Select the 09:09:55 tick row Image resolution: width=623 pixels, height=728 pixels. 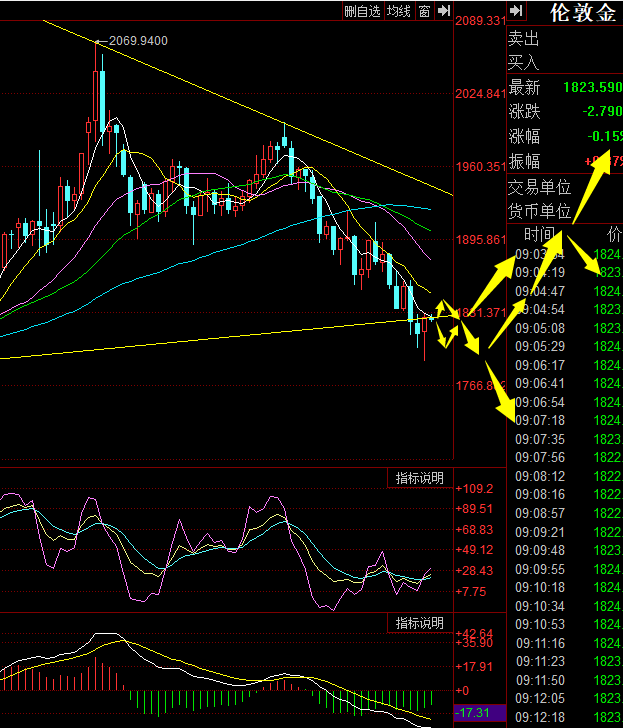[x=569, y=569]
